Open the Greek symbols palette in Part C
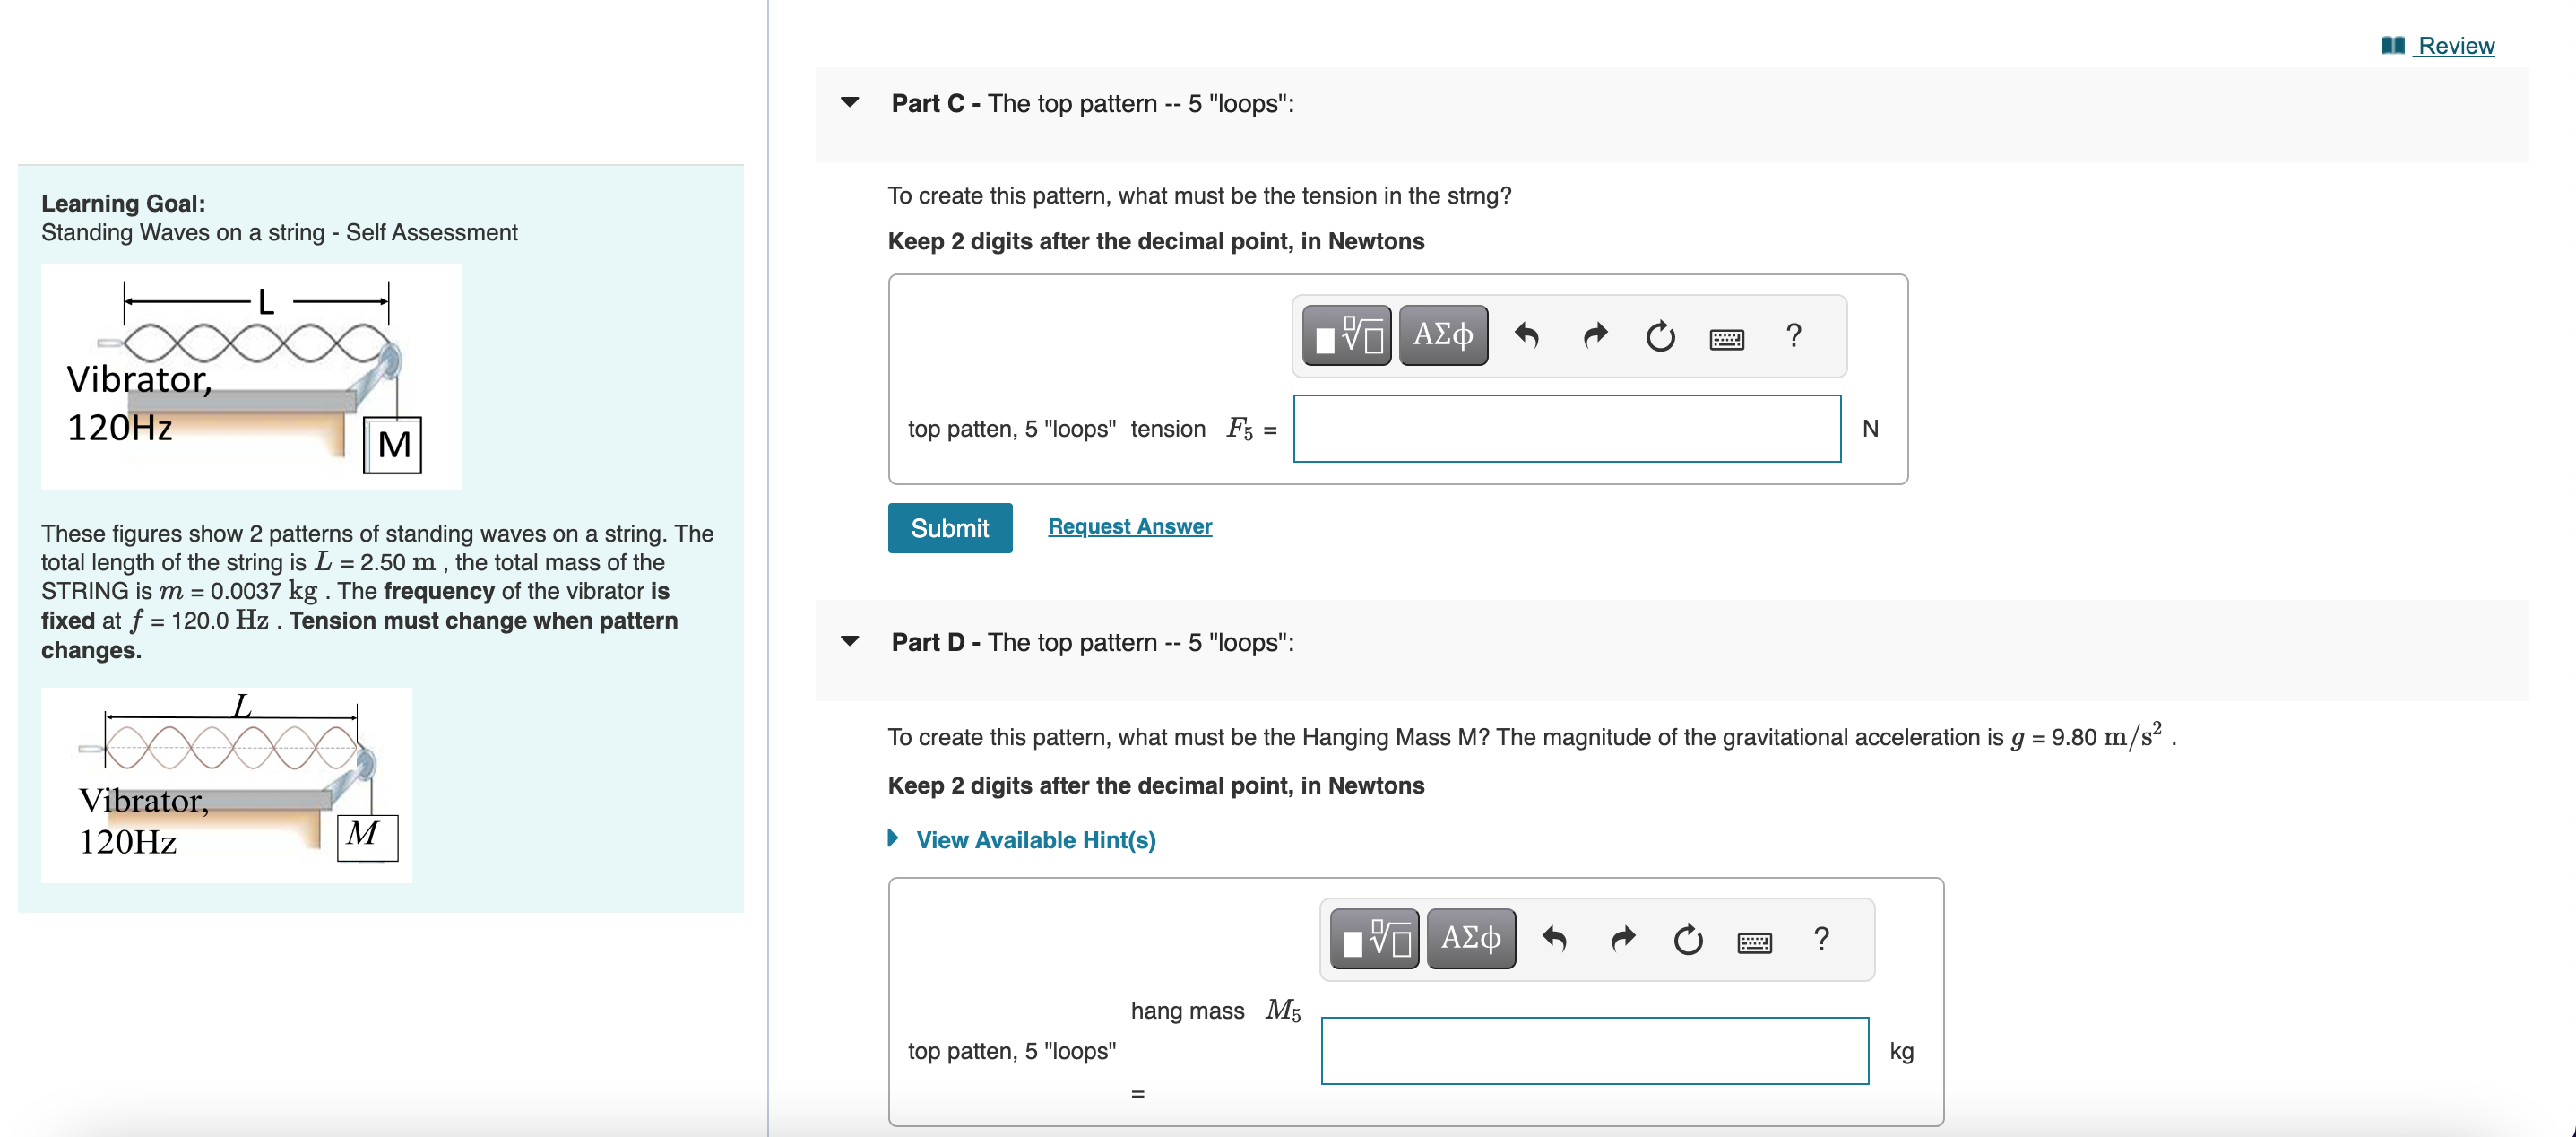Screen dimensions: 2576x1137 (1443, 335)
